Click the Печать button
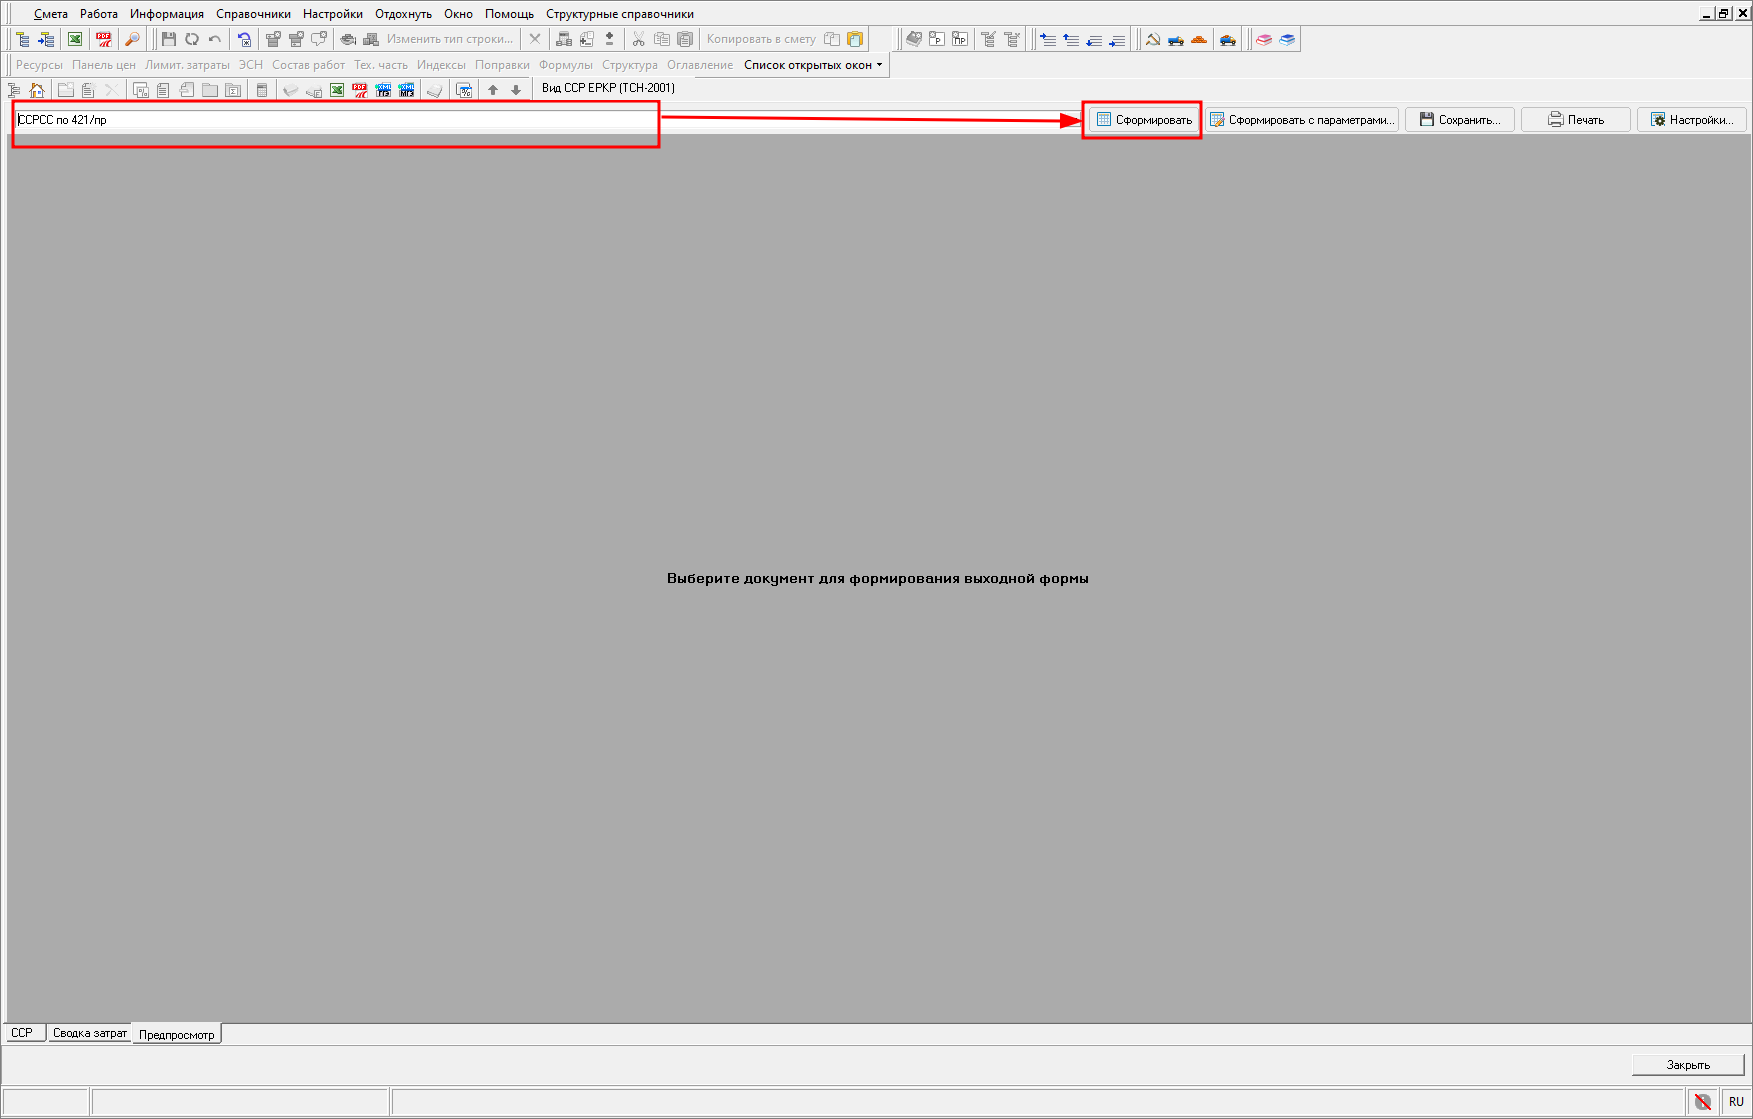 1575,120
